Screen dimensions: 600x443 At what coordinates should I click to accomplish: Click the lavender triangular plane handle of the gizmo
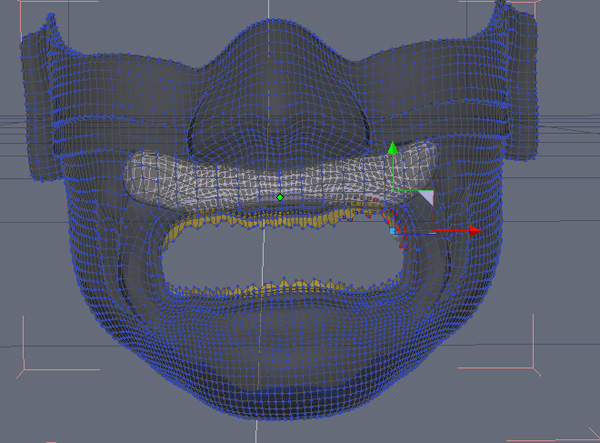426,197
